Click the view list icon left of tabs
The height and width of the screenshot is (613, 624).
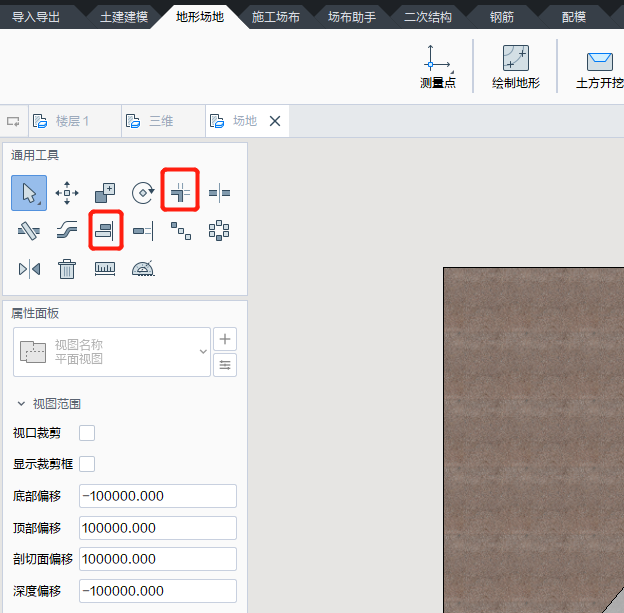point(14,121)
